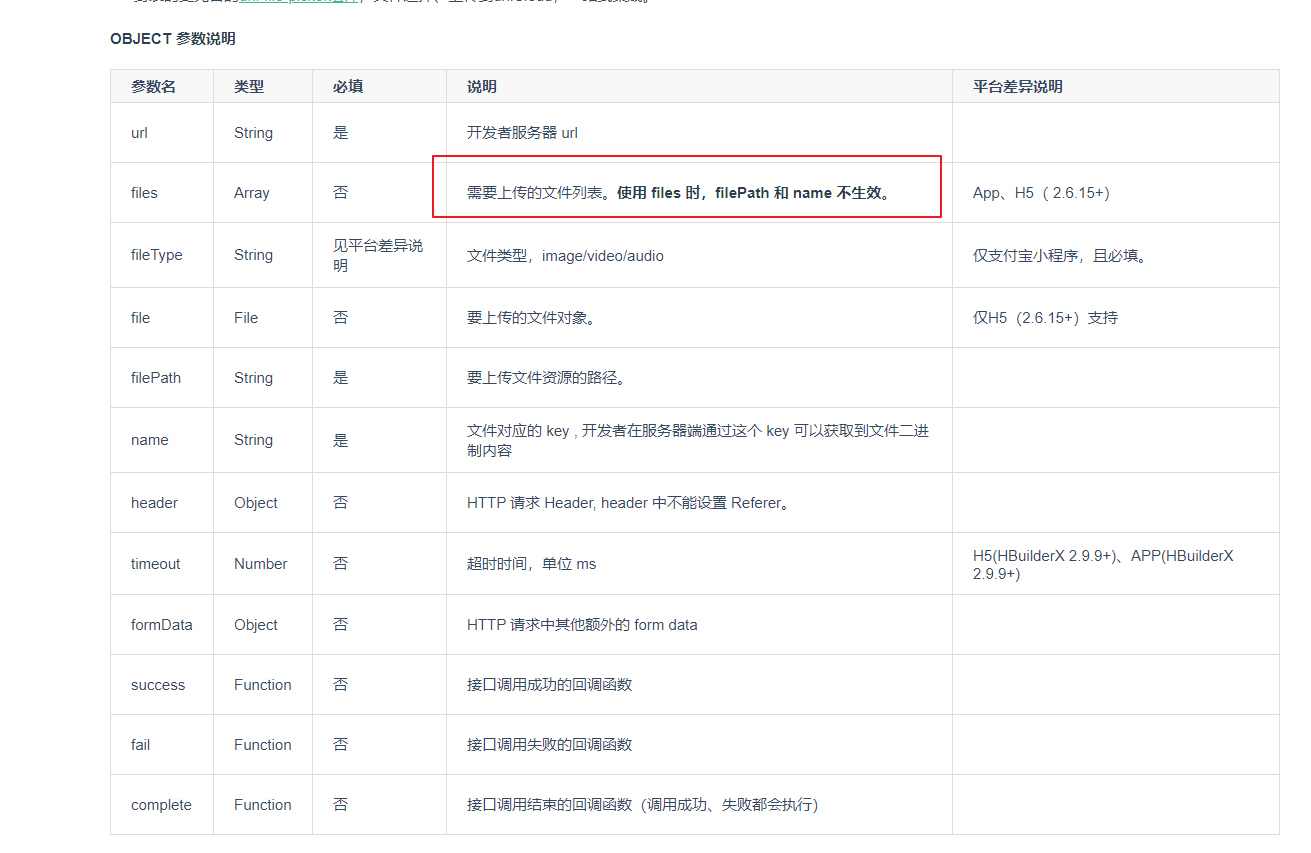Click "接口调用成功的回调函数" description
Viewport: 1311px width, 853px height.
click(x=549, y=685)
